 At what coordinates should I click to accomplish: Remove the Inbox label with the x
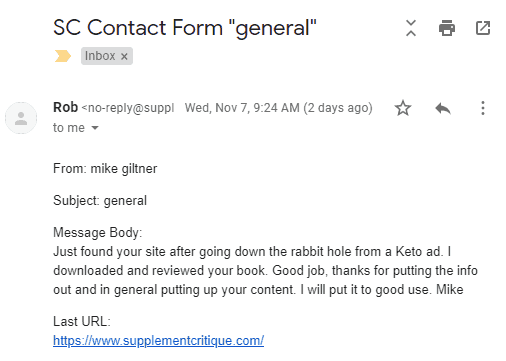pos(124,56)
